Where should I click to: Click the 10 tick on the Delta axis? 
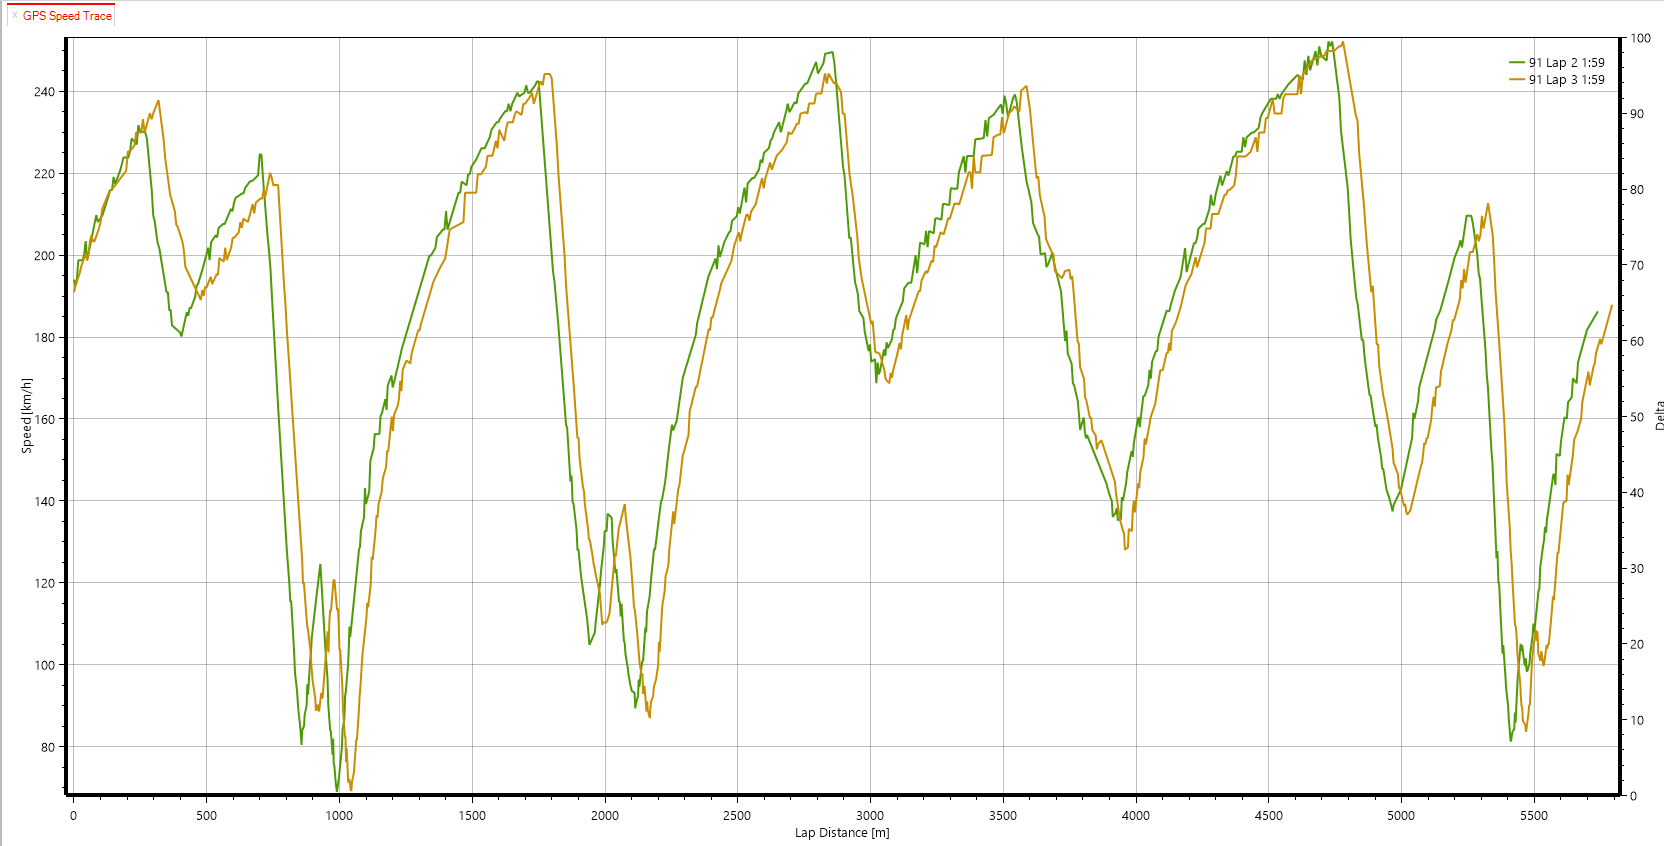(x=1637, y=721)
